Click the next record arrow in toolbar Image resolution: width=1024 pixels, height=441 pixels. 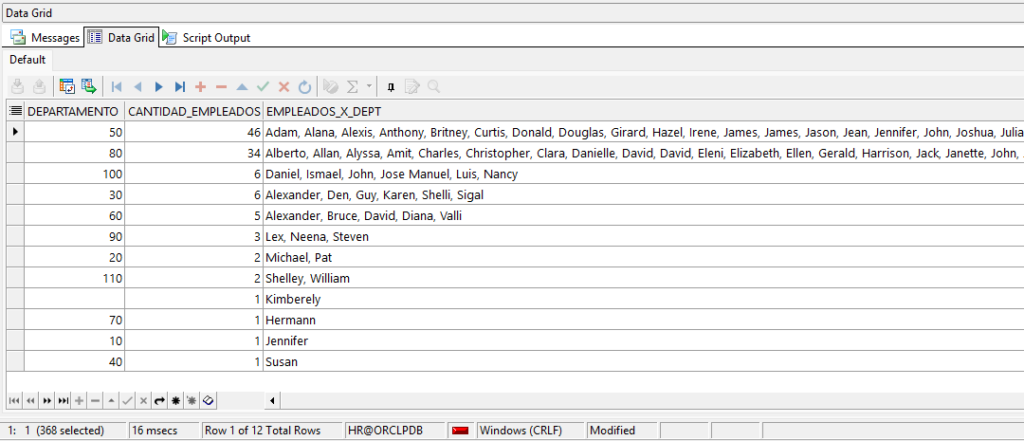[x=158, y=87]
